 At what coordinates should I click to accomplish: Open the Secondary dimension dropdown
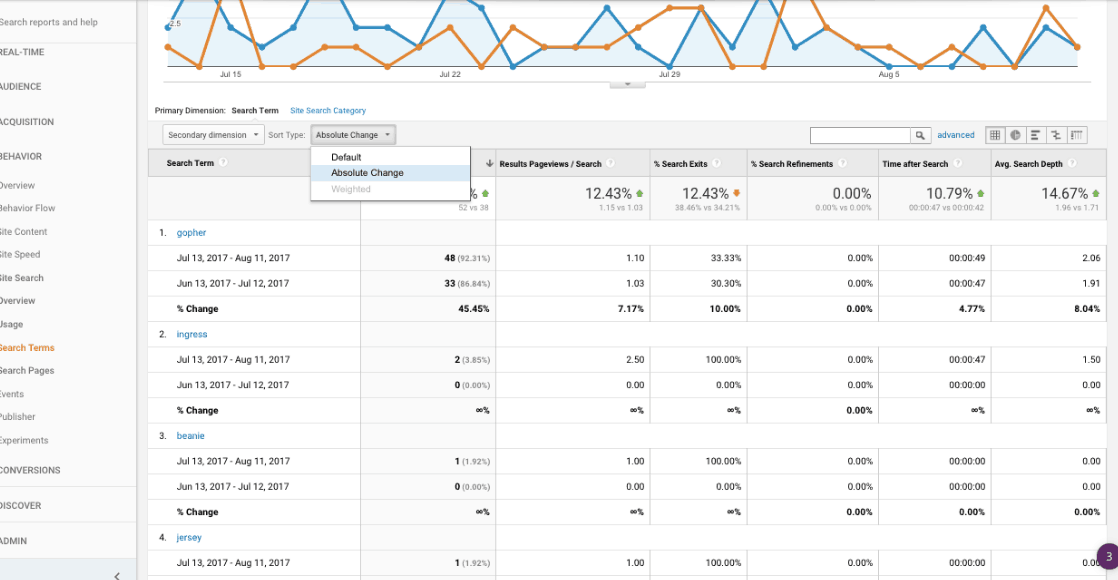click(213, 135)
